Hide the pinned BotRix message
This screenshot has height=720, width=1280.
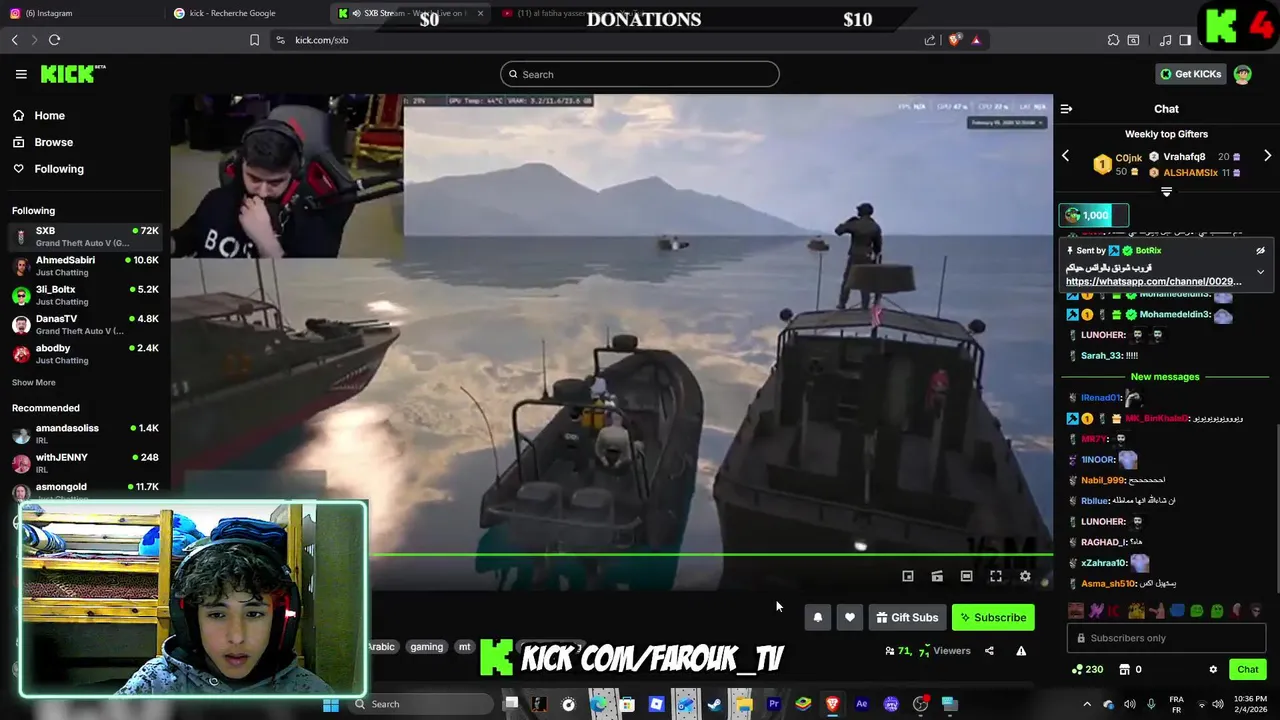1260,251
